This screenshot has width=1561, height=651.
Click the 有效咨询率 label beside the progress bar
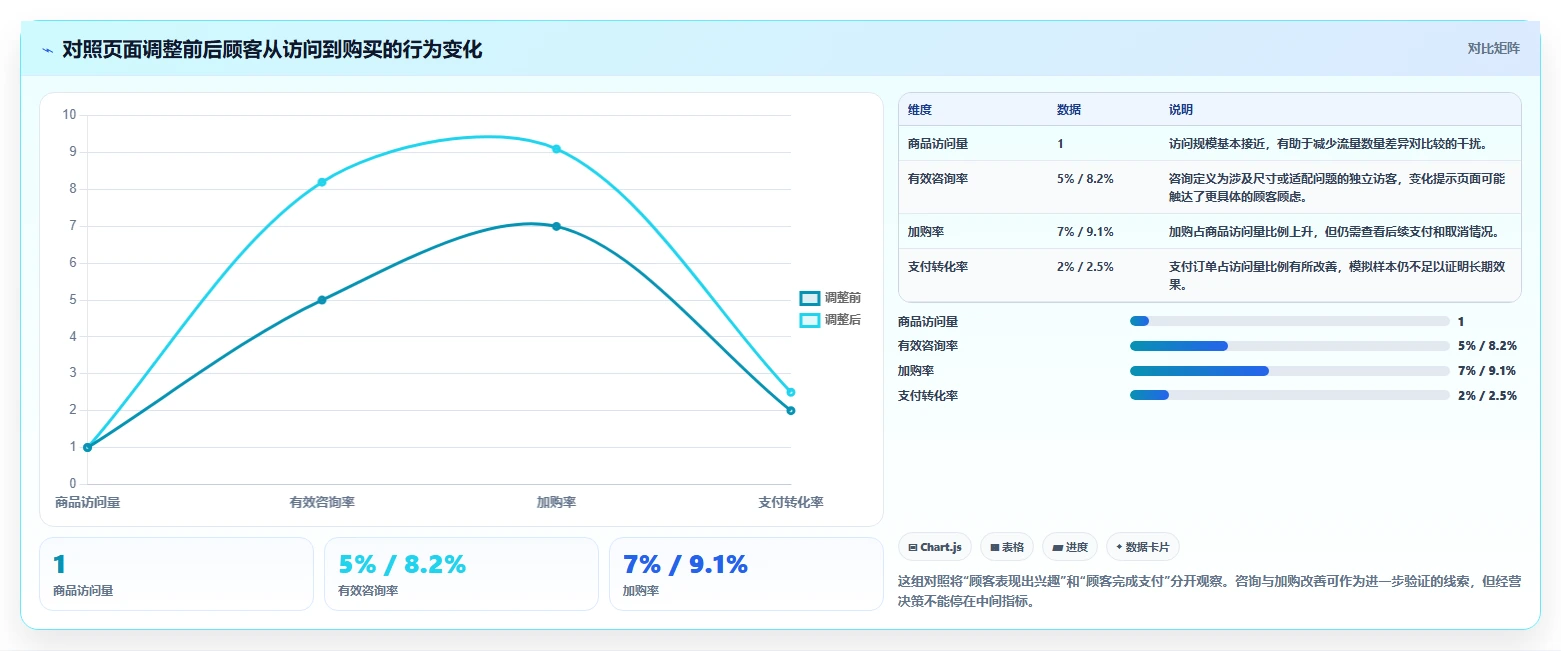click(928, 346)
